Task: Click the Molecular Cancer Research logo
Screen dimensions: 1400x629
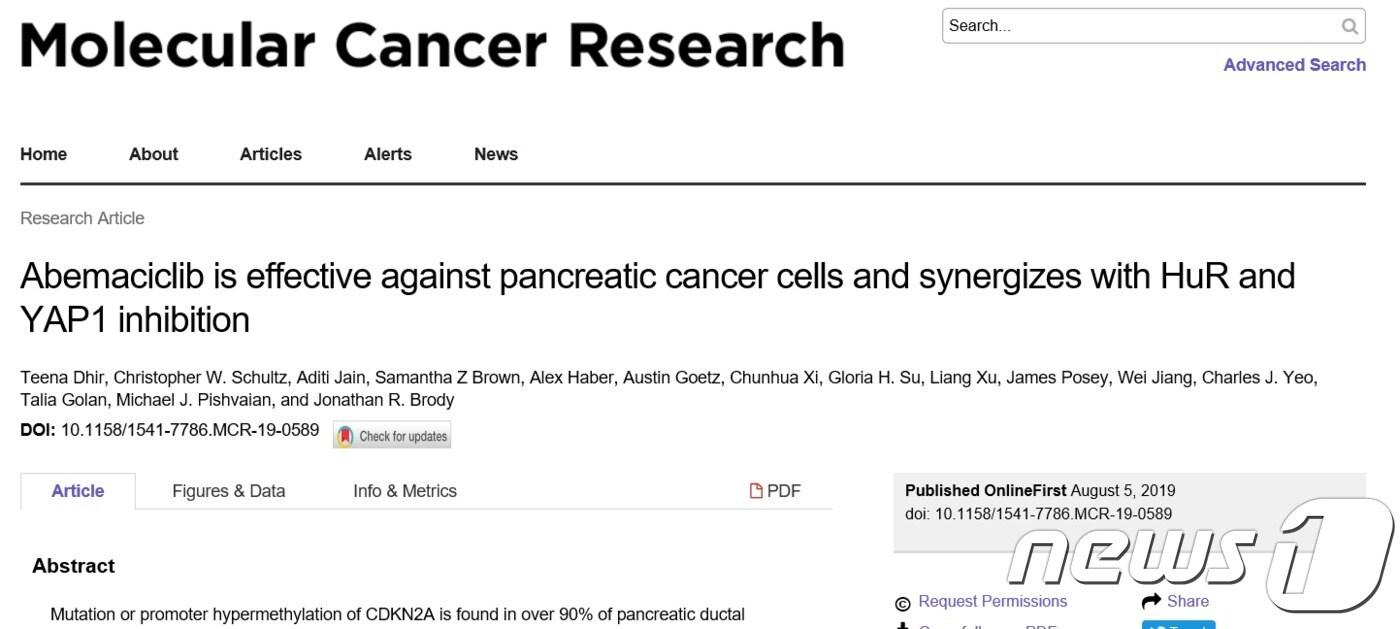Action: (432, 45)
